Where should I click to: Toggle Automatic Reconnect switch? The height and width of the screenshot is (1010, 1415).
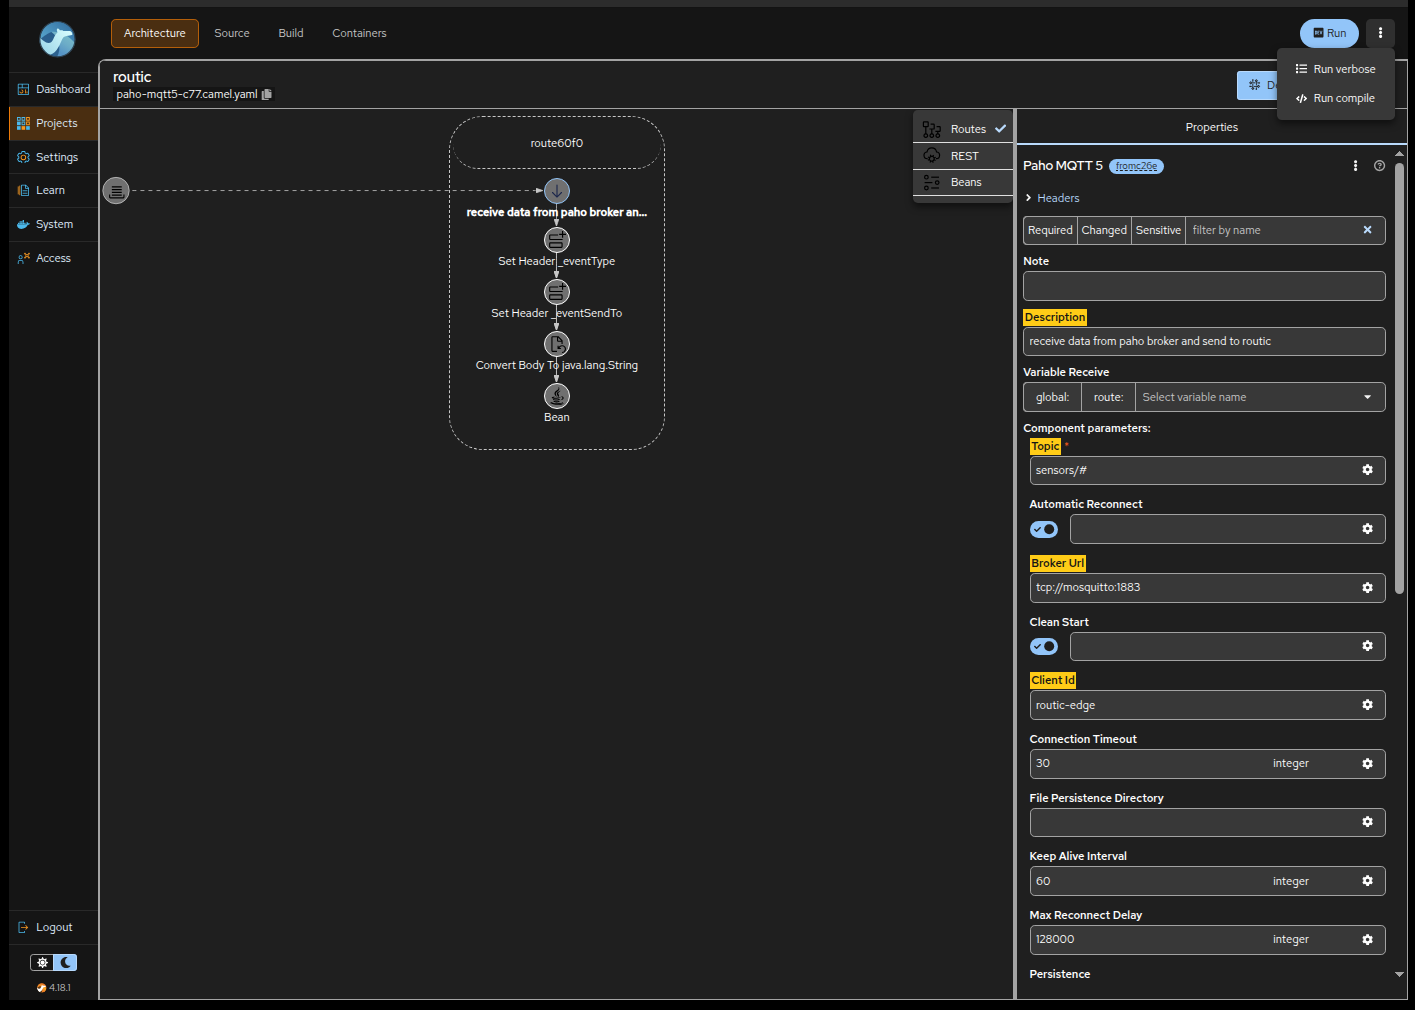[1044, 529]
